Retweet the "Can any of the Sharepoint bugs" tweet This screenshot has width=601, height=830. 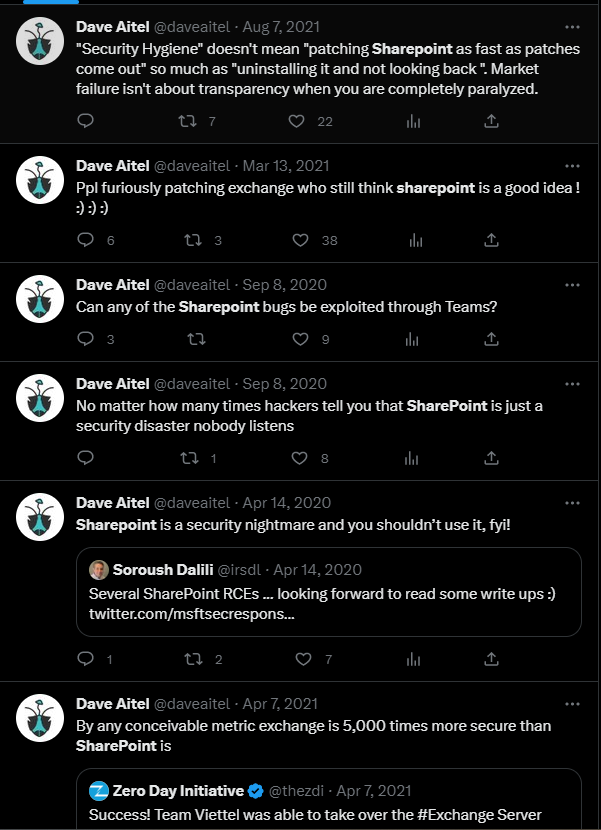197,339
